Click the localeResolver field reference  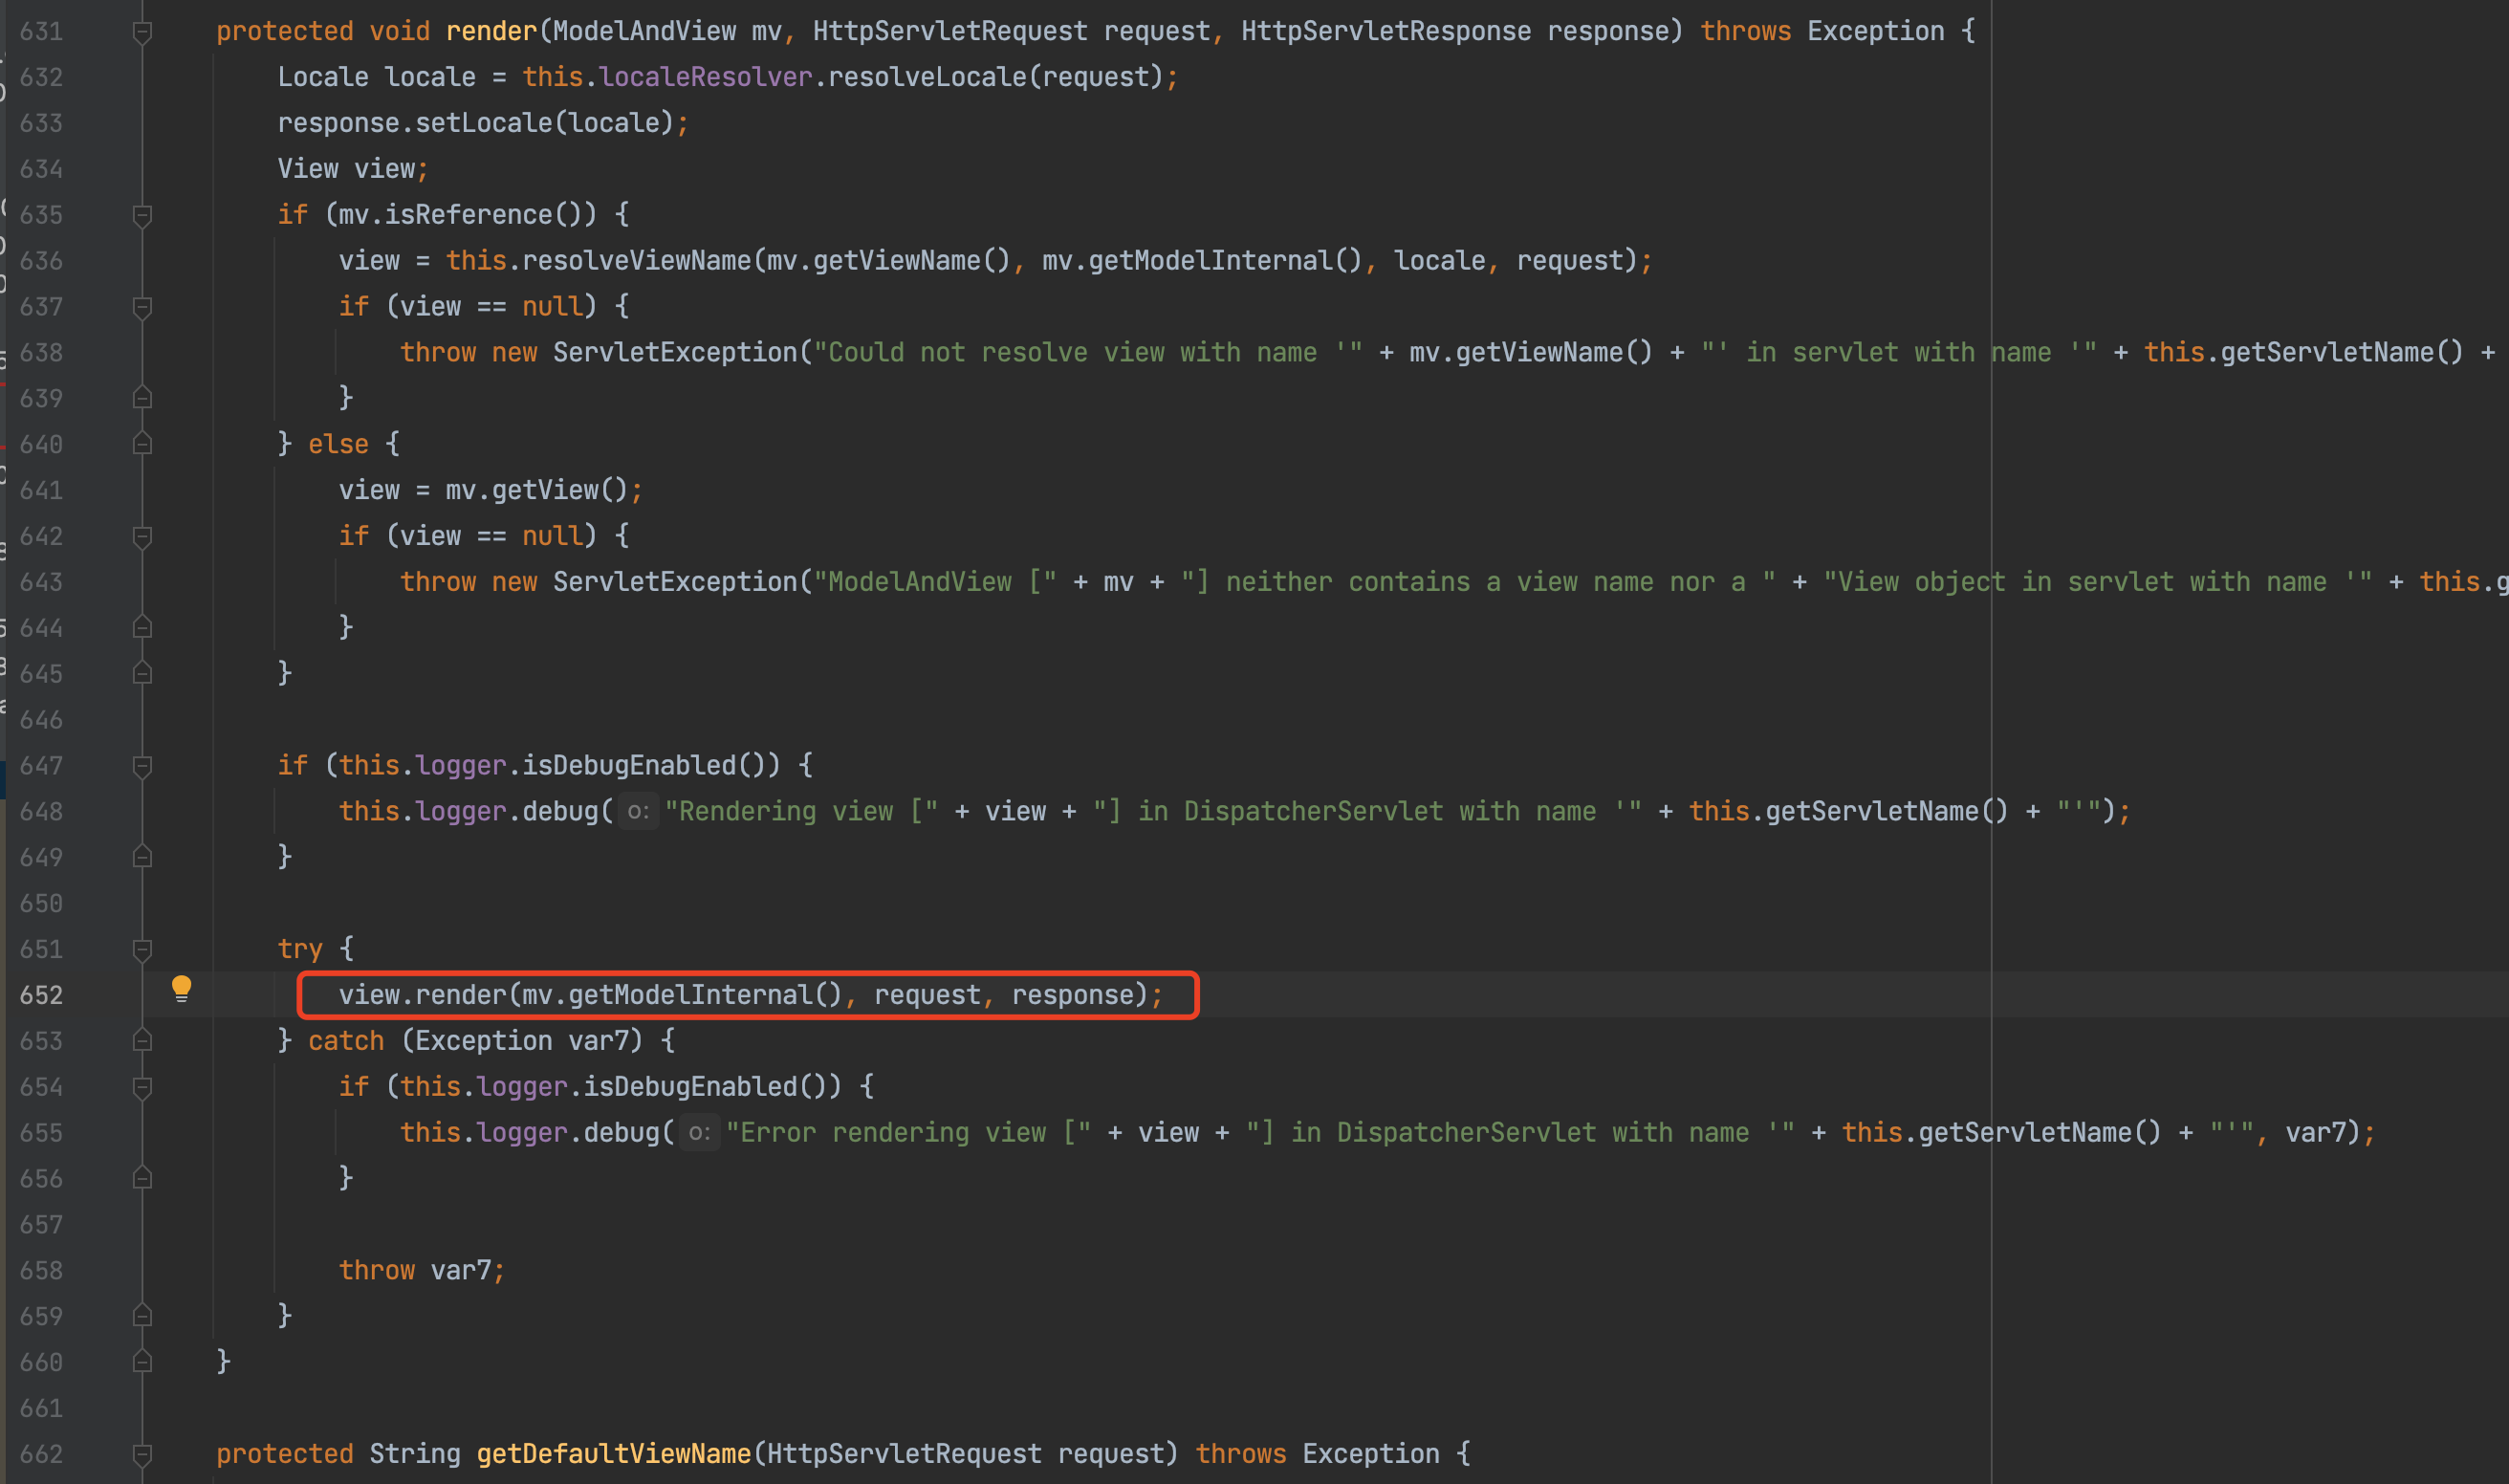coord(705,77)
